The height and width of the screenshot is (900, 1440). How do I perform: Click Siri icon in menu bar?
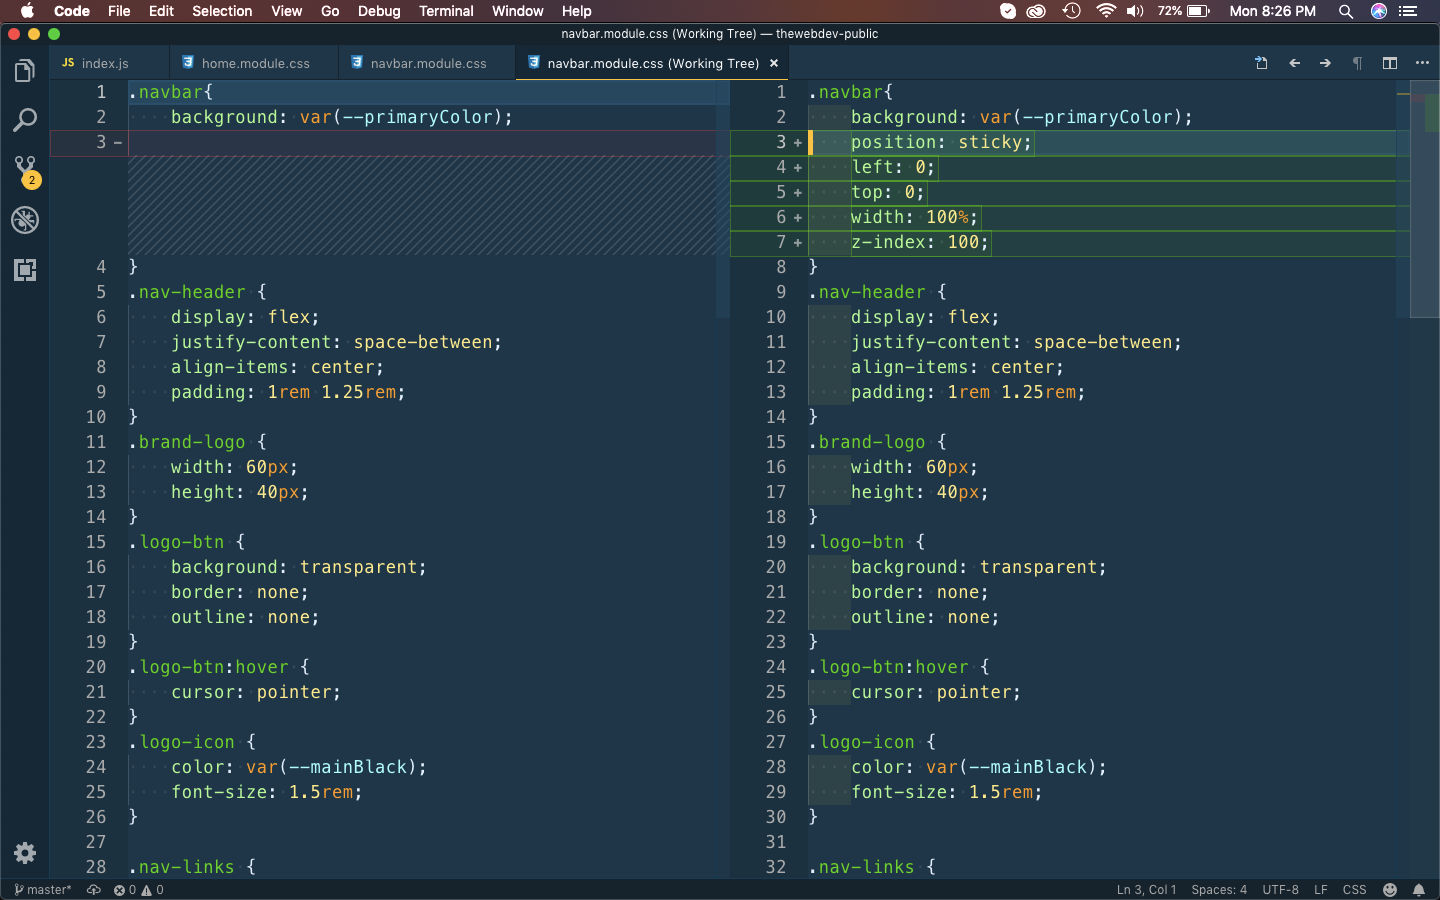click(1378, 11)
